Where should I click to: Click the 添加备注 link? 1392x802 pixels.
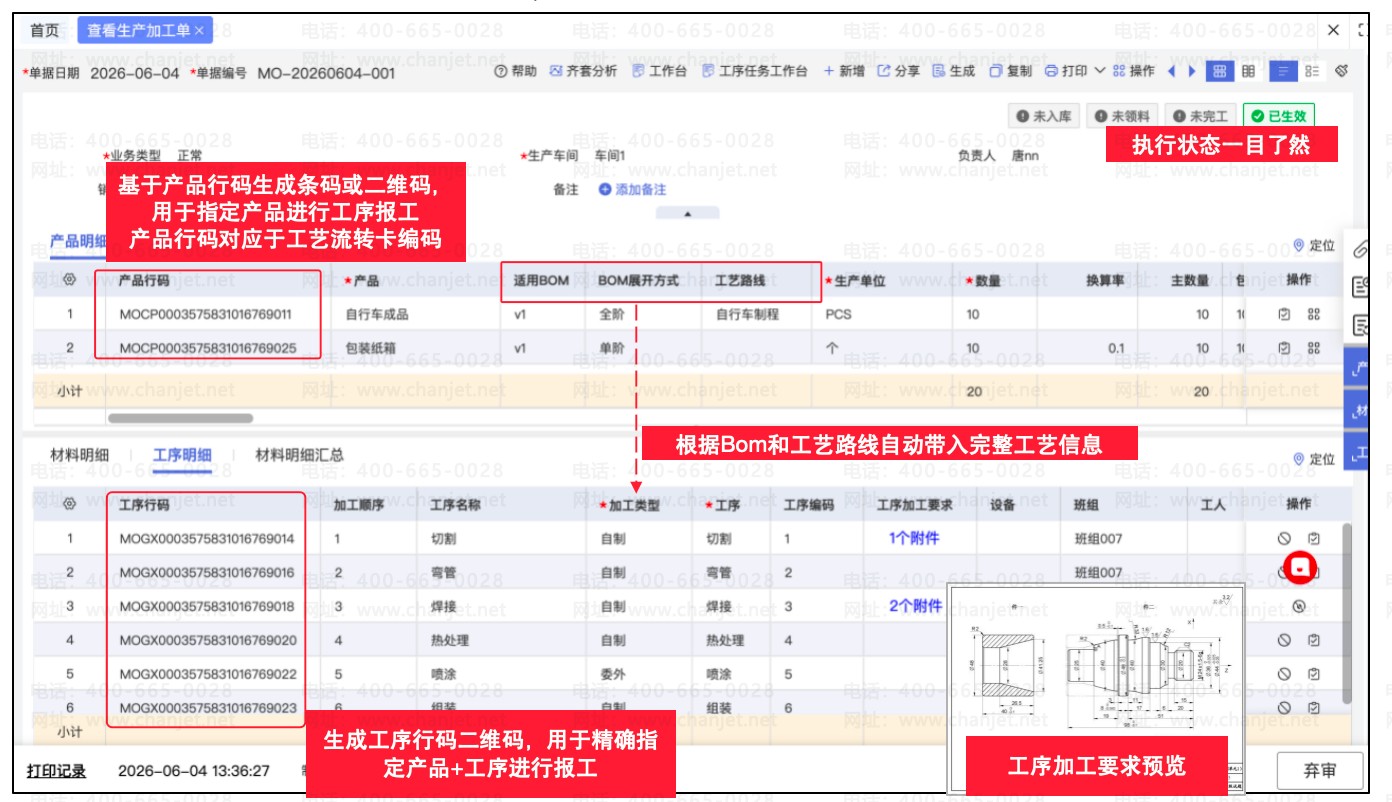632,190
